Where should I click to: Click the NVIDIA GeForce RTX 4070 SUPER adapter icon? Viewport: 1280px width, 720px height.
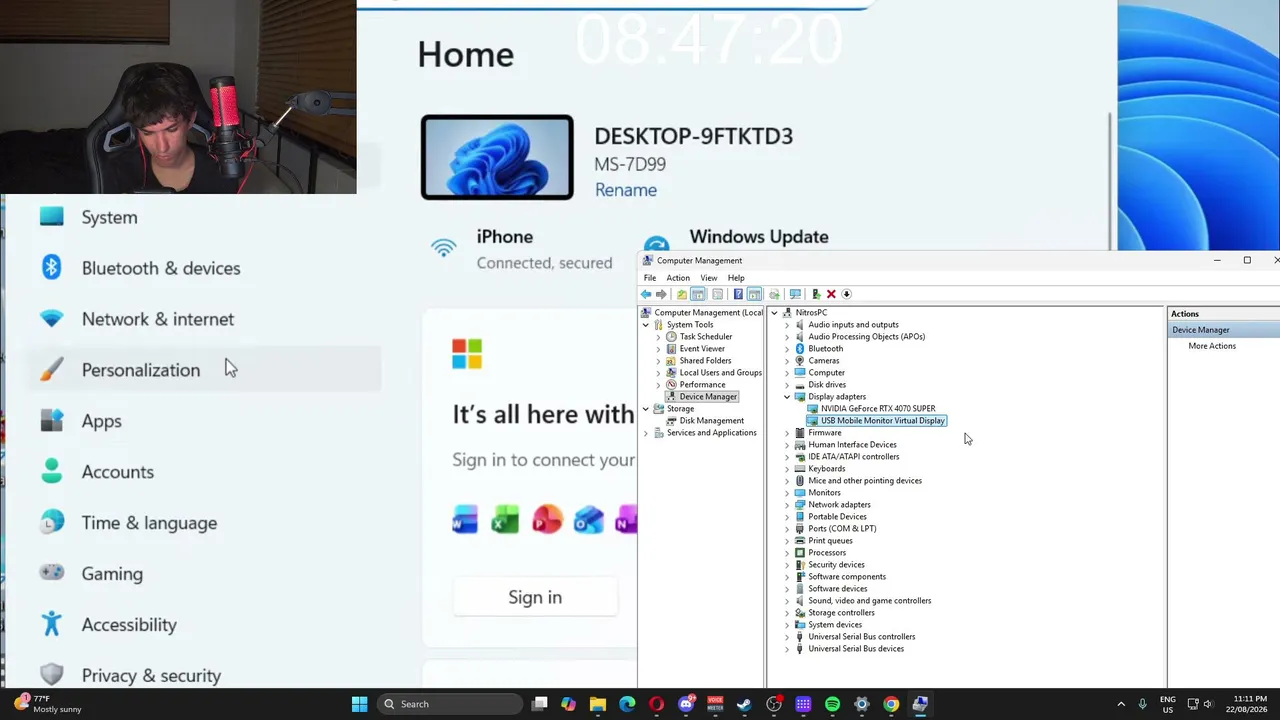(812, 409)
